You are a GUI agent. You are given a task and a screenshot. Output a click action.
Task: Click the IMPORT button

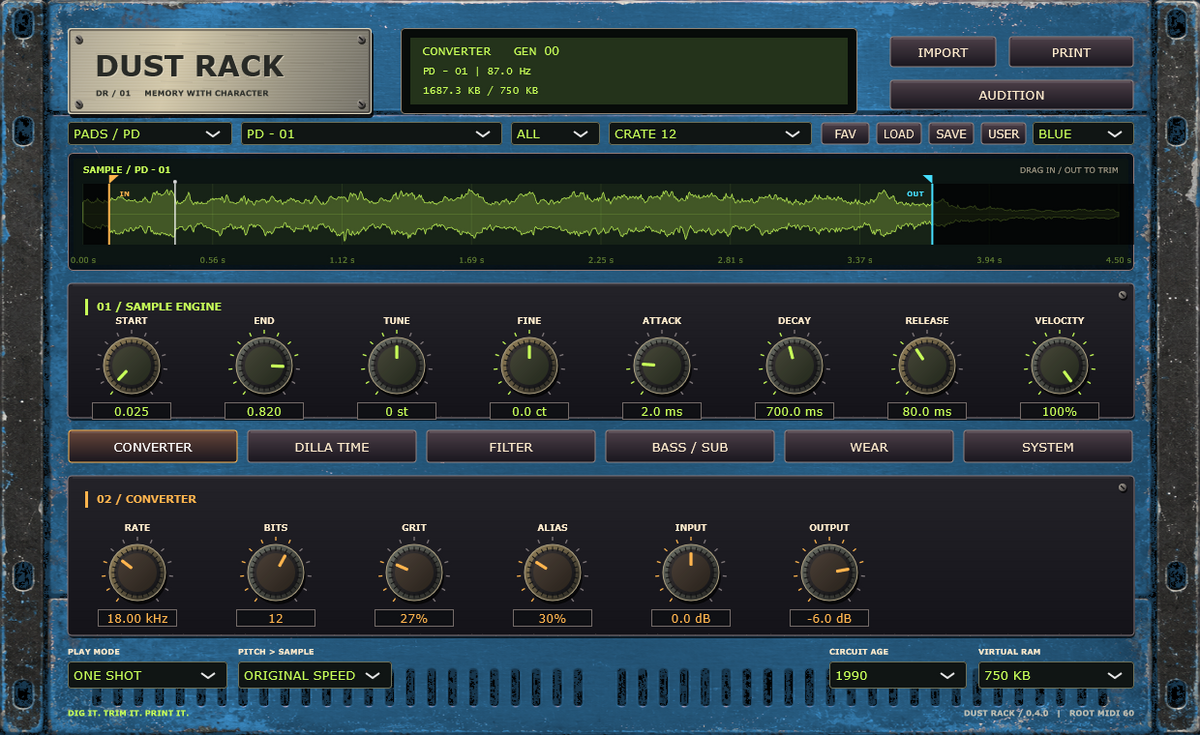point(943,52)
